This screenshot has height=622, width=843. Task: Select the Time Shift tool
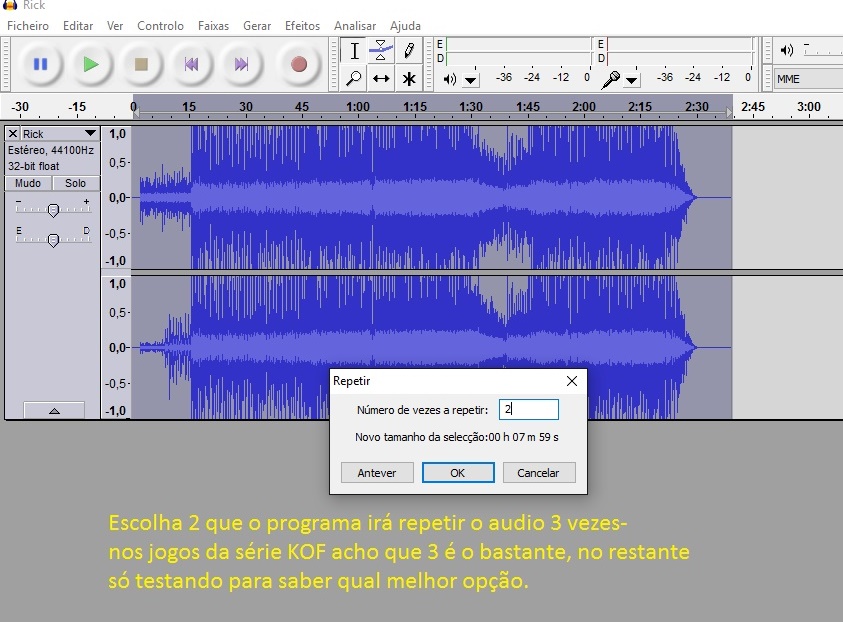coord(381,78)
